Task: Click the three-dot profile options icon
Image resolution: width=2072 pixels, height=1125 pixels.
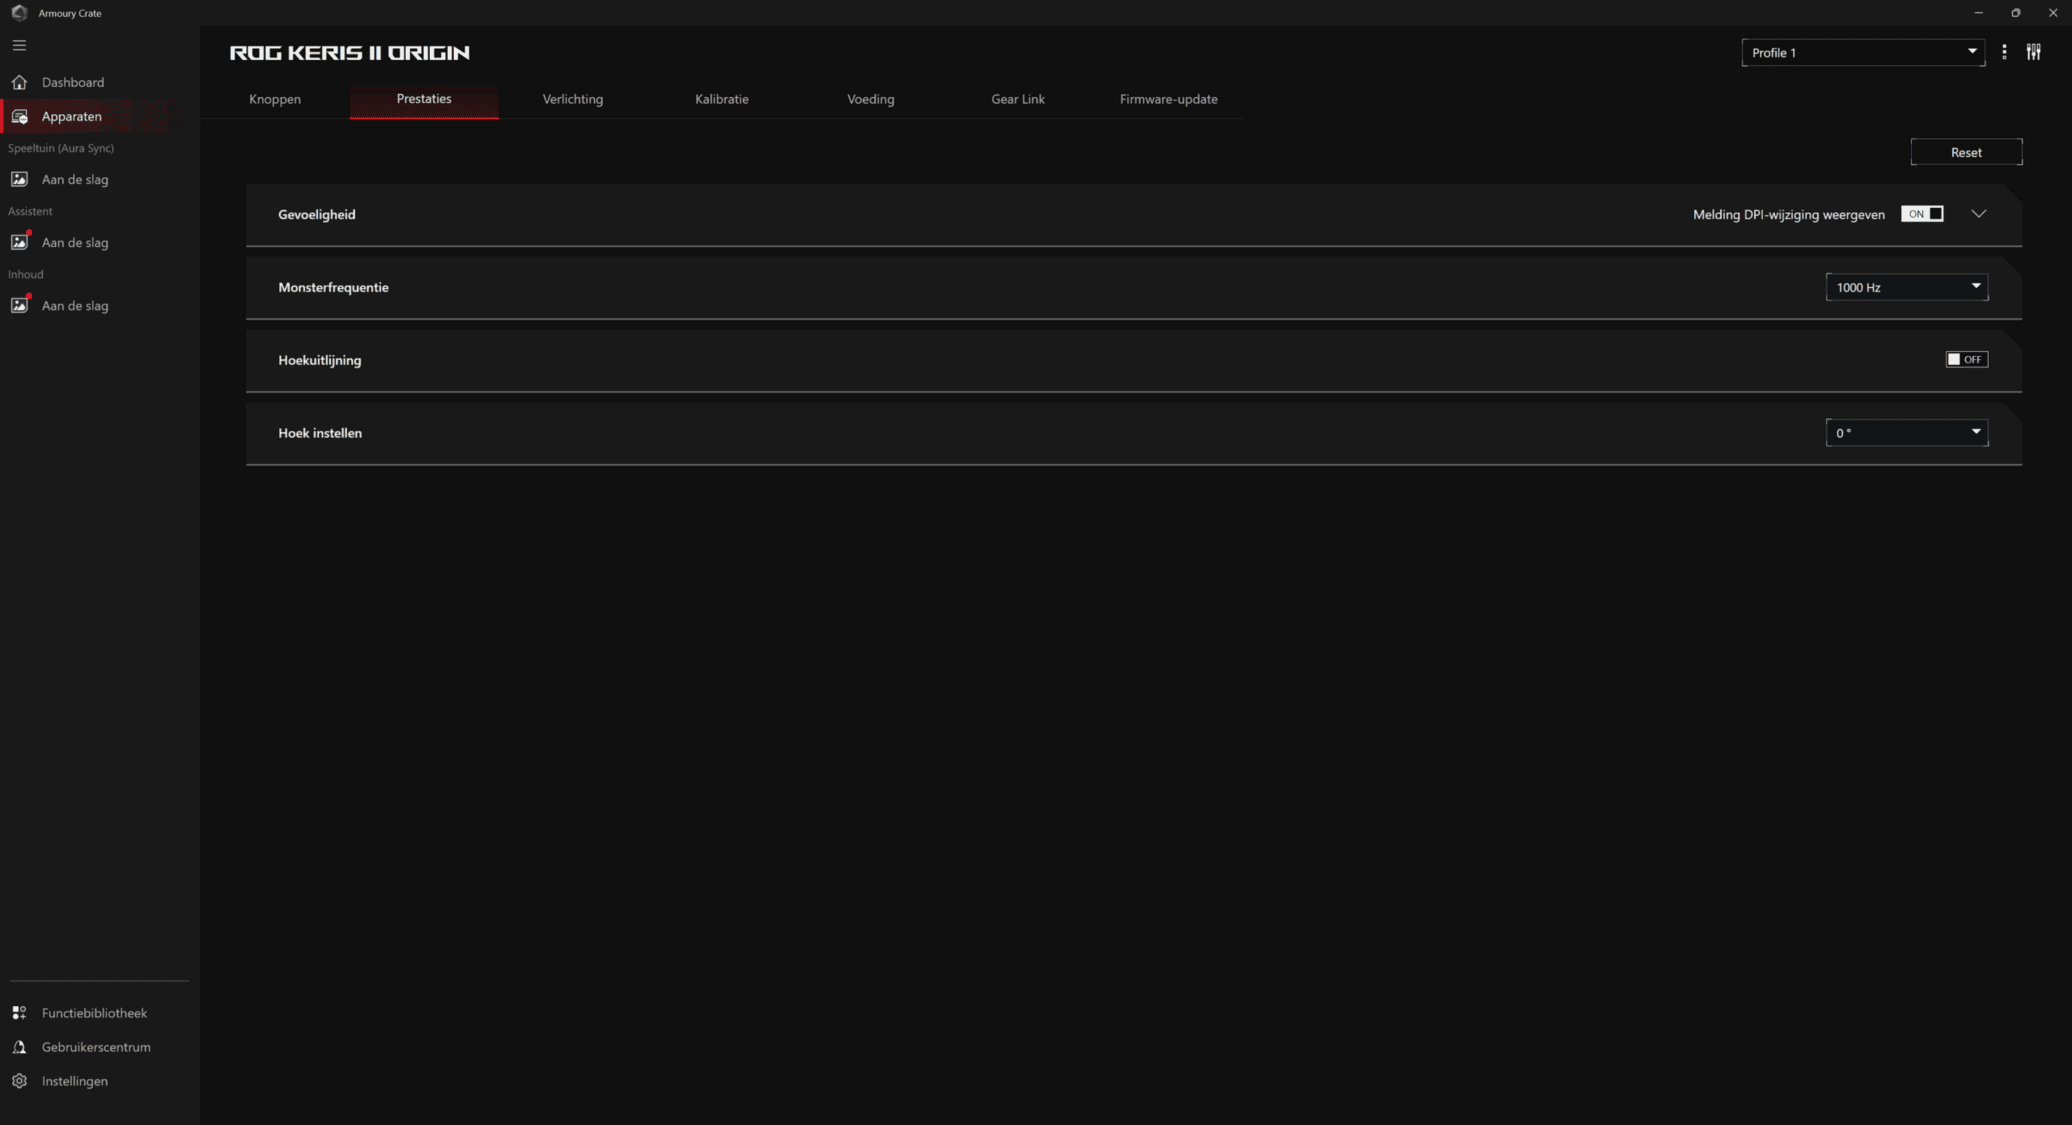Action: (x=2004, y=52)
